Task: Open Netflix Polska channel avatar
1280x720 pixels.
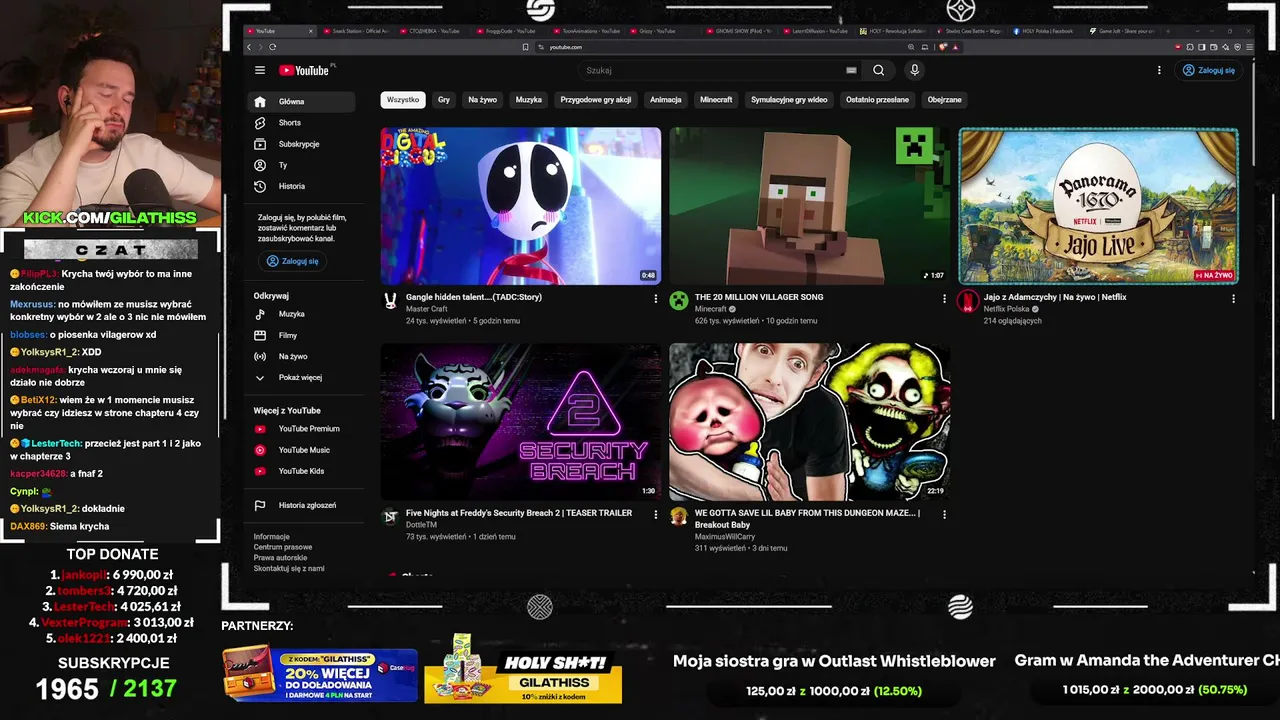Action: (968, 301)
